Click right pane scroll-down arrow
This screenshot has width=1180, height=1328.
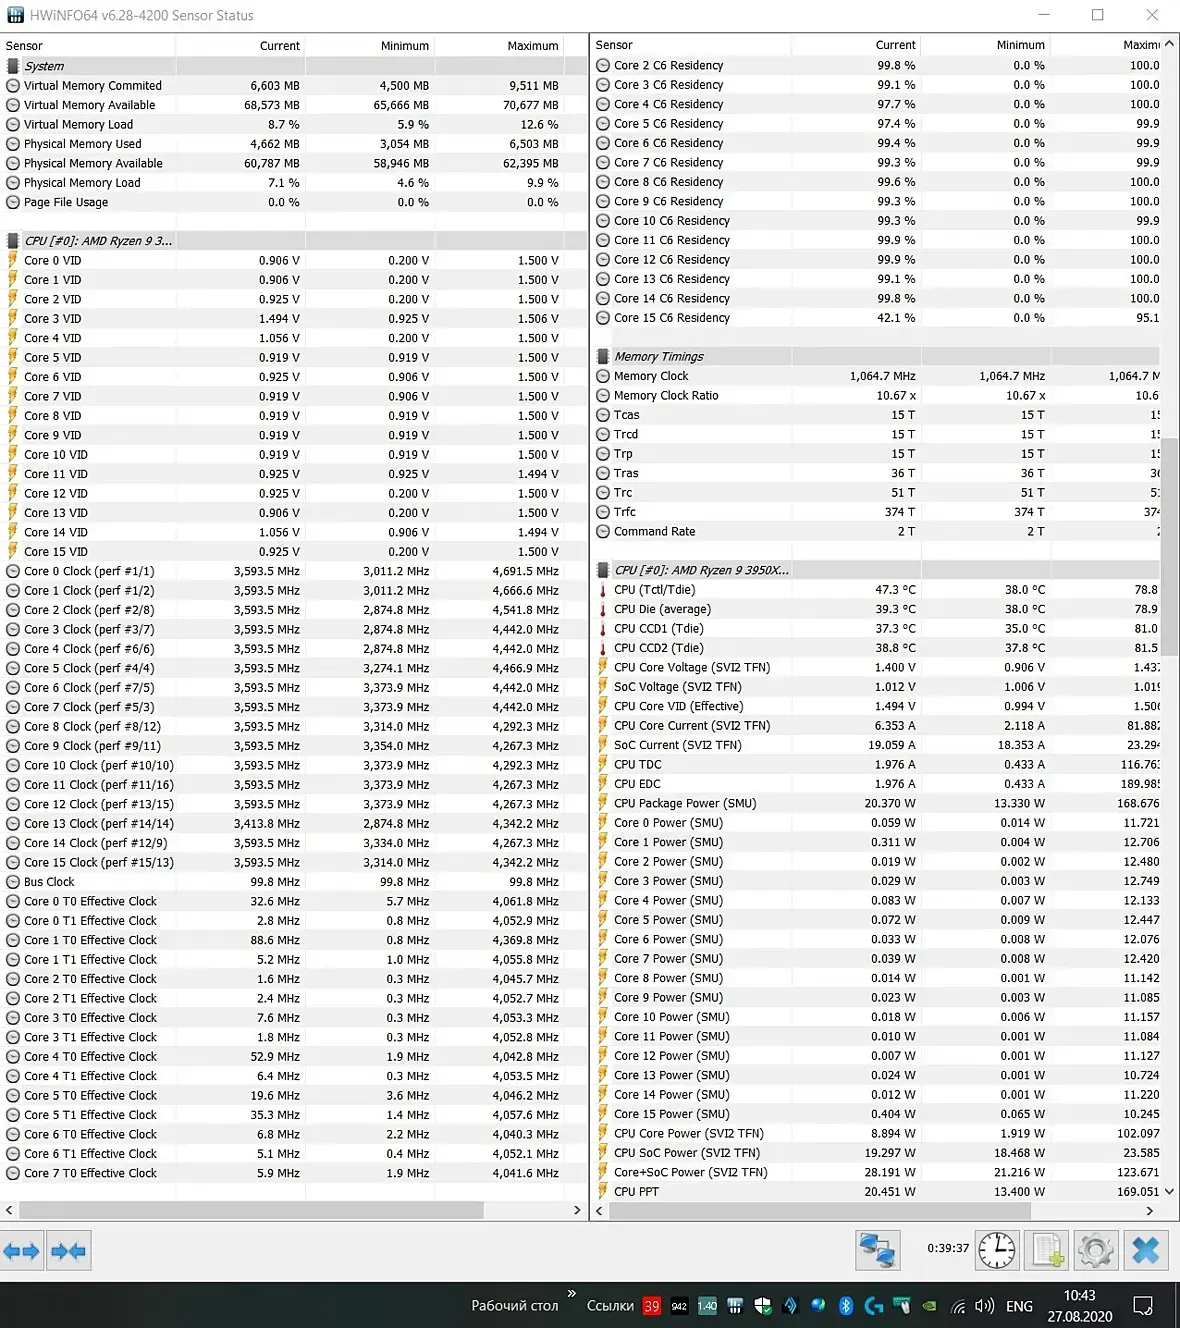pos(1169,1192)
